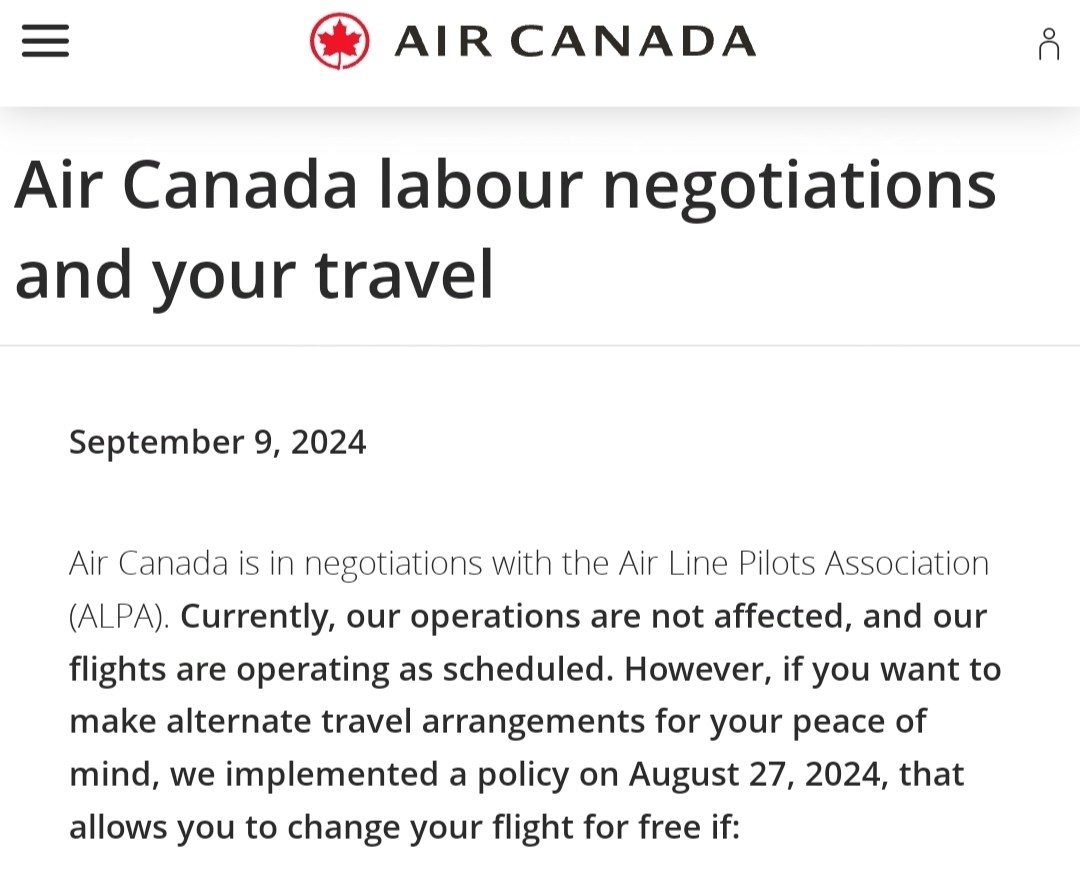Viewport: 1080px width, 877px height.
Task: Click the divider line below the heading
Action: 540,346
